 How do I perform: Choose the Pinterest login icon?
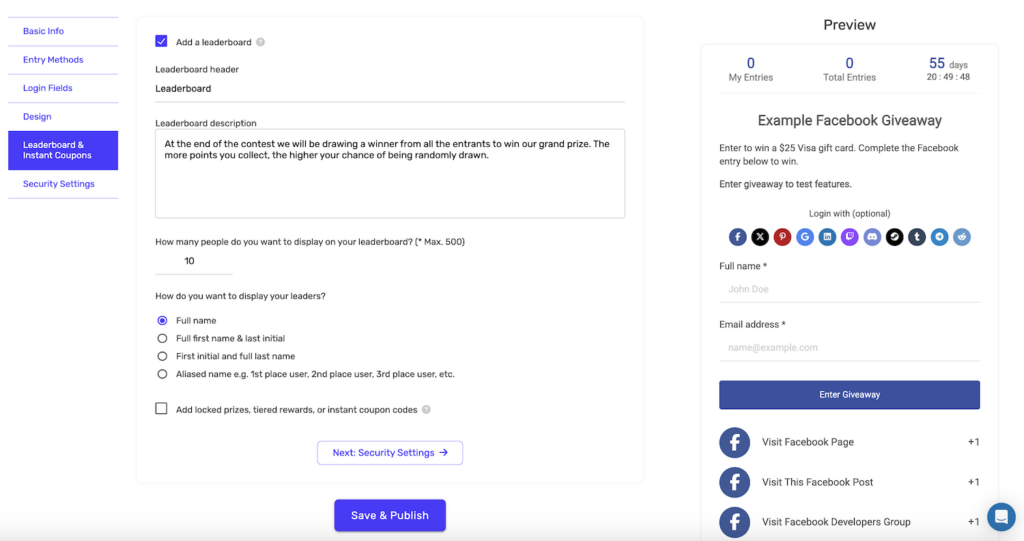coord(783,237)
